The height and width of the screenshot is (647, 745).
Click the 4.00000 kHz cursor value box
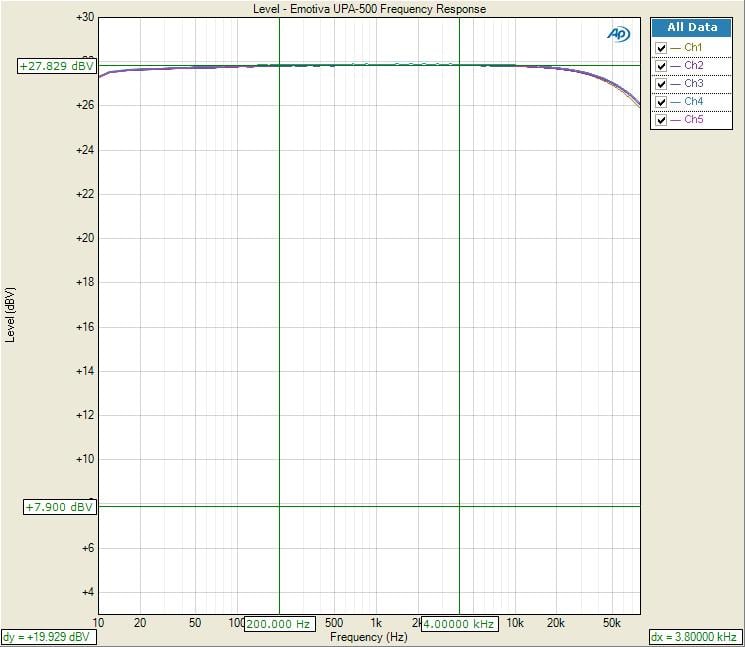pyautogui.click(x=459, y=623)
